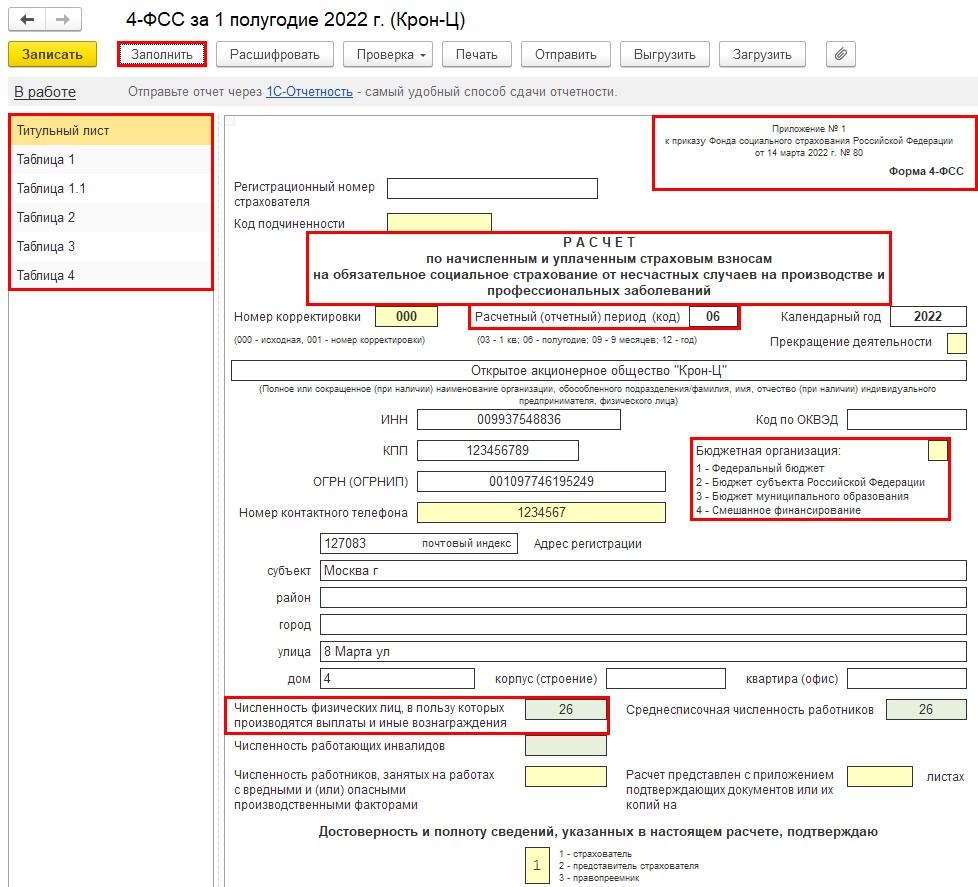
Task: Open the Таблица 3 section
Action: coord(110,246)
